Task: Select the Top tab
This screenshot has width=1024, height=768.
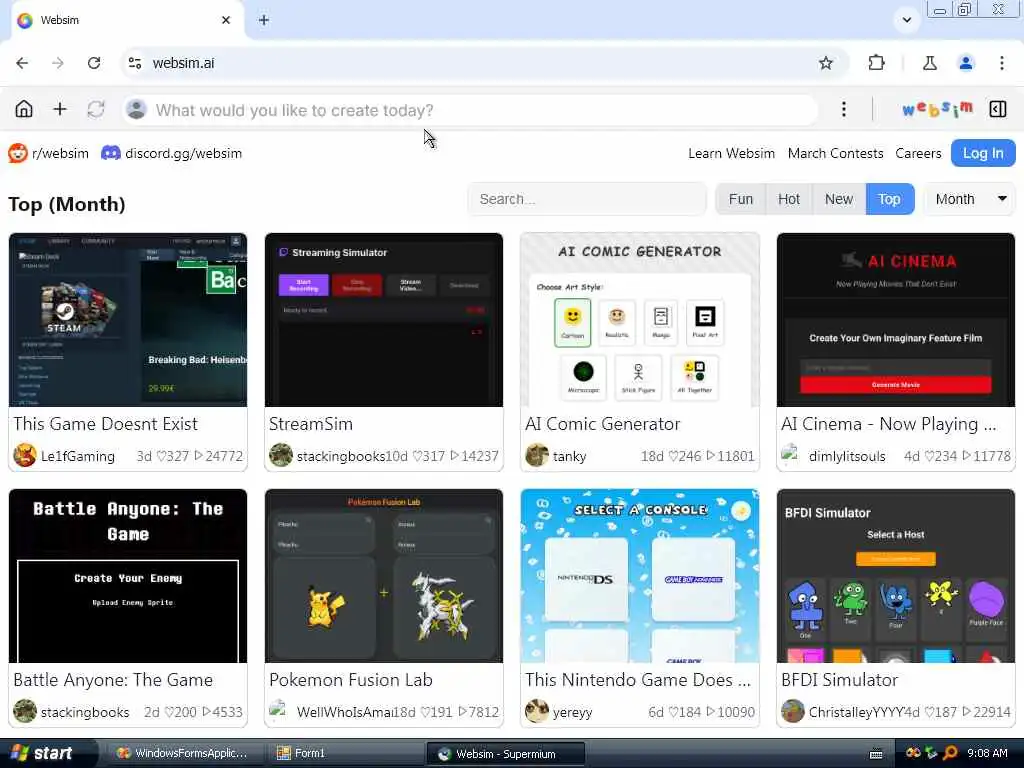Action: tap(889, 199)
